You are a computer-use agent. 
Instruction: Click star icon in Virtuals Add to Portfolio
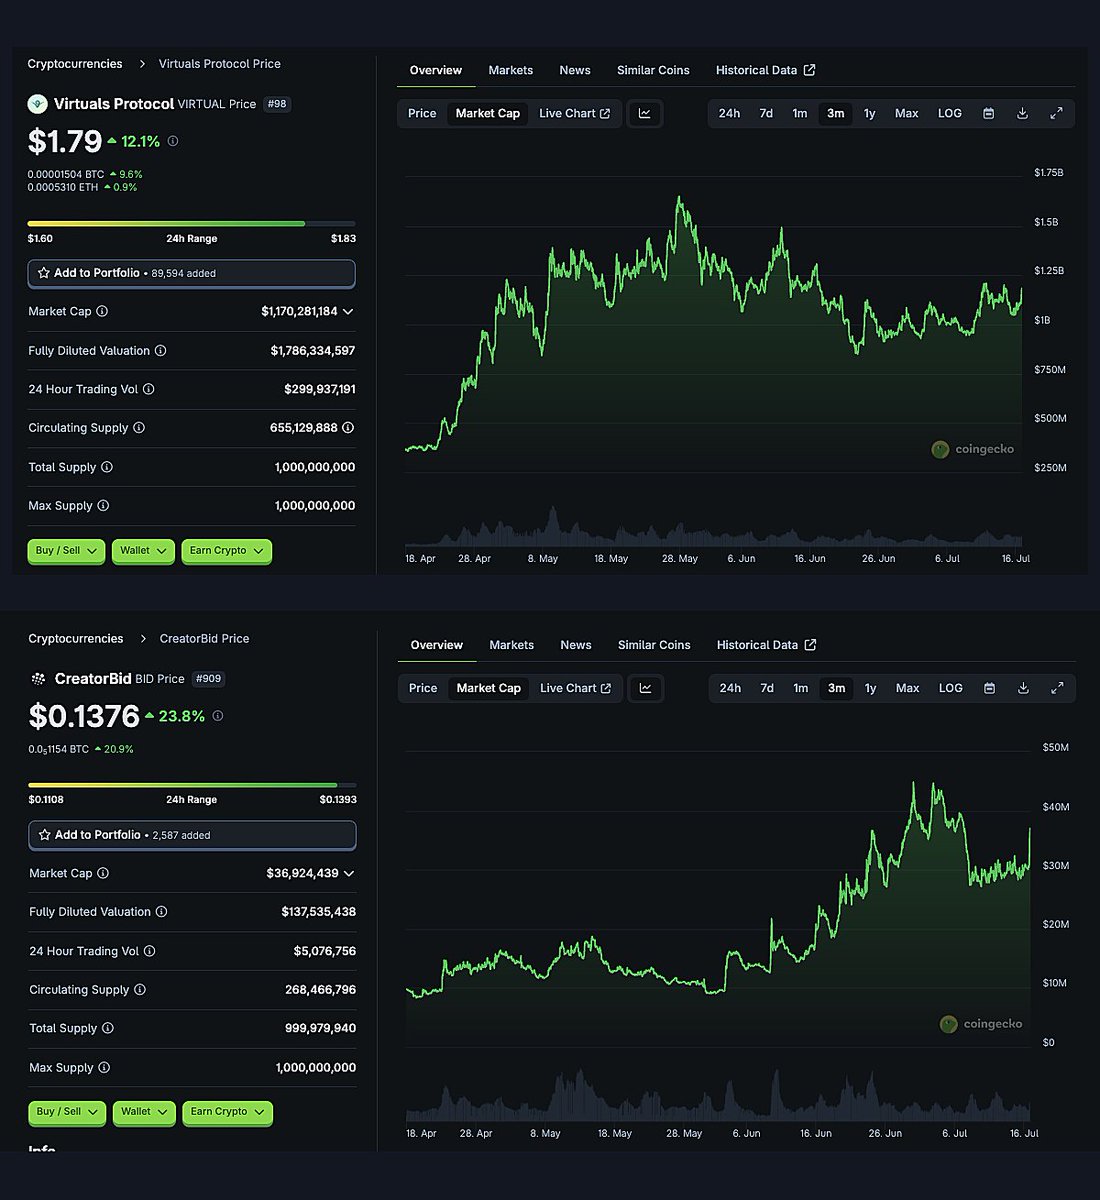tap(44, 272)
